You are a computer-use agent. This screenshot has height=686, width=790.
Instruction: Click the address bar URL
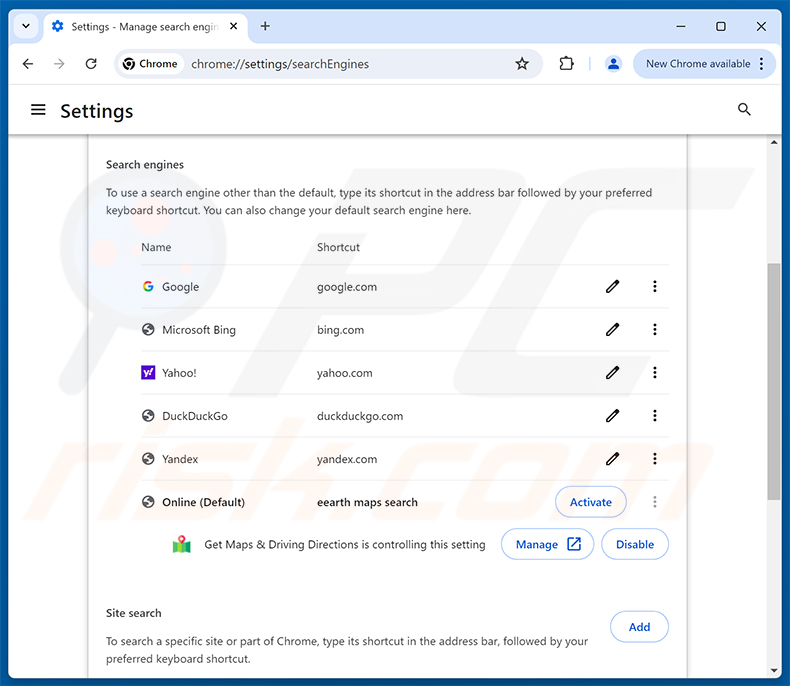tap(280, 64)
